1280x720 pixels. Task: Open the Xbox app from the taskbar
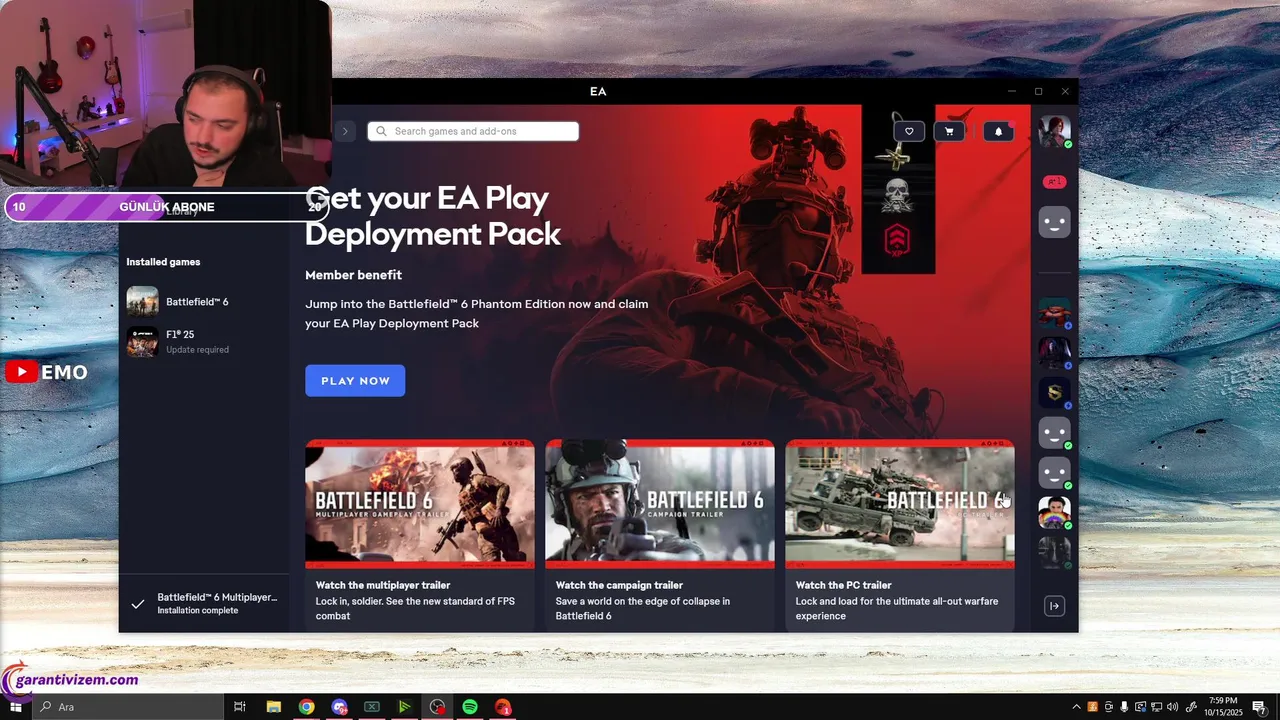(372, 707)
